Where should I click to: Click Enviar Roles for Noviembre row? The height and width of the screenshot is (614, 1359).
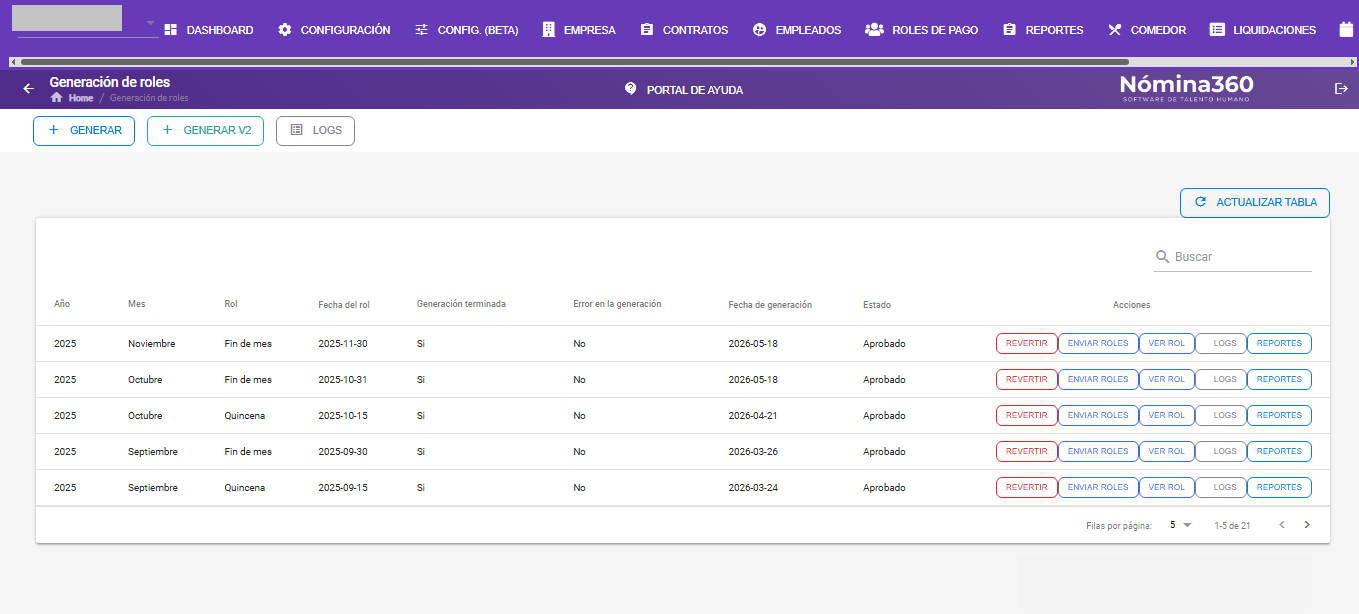pyautogui.click(x=1098, y=343)
